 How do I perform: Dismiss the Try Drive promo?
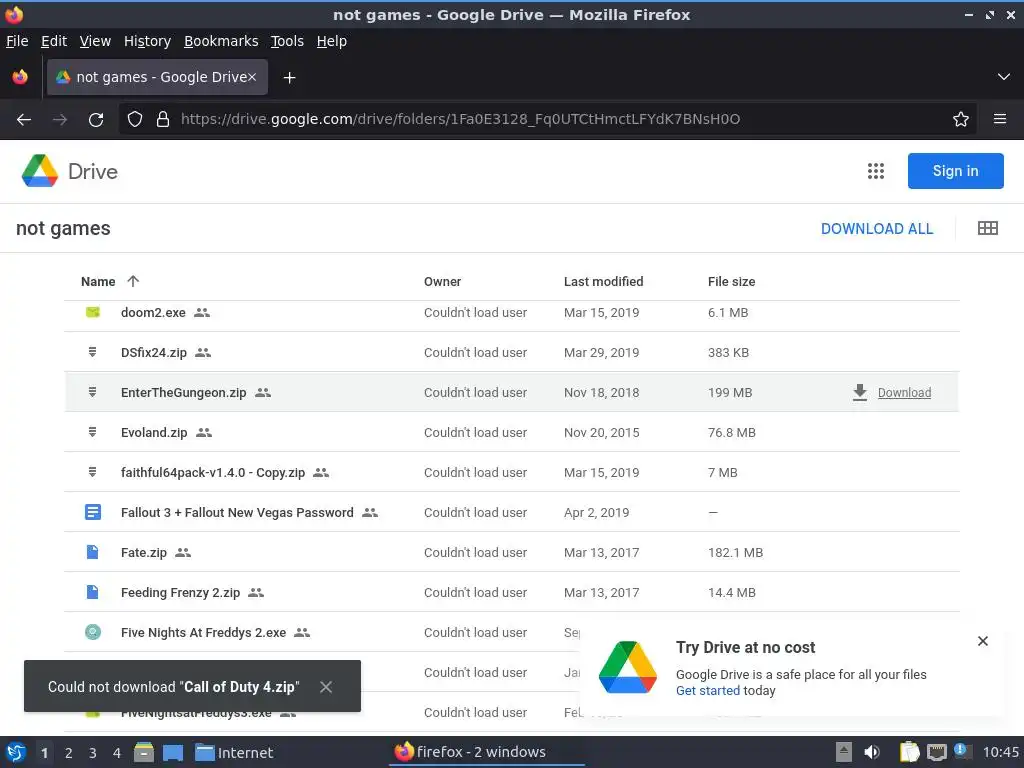pyautogui.click(x=982, y=641)
